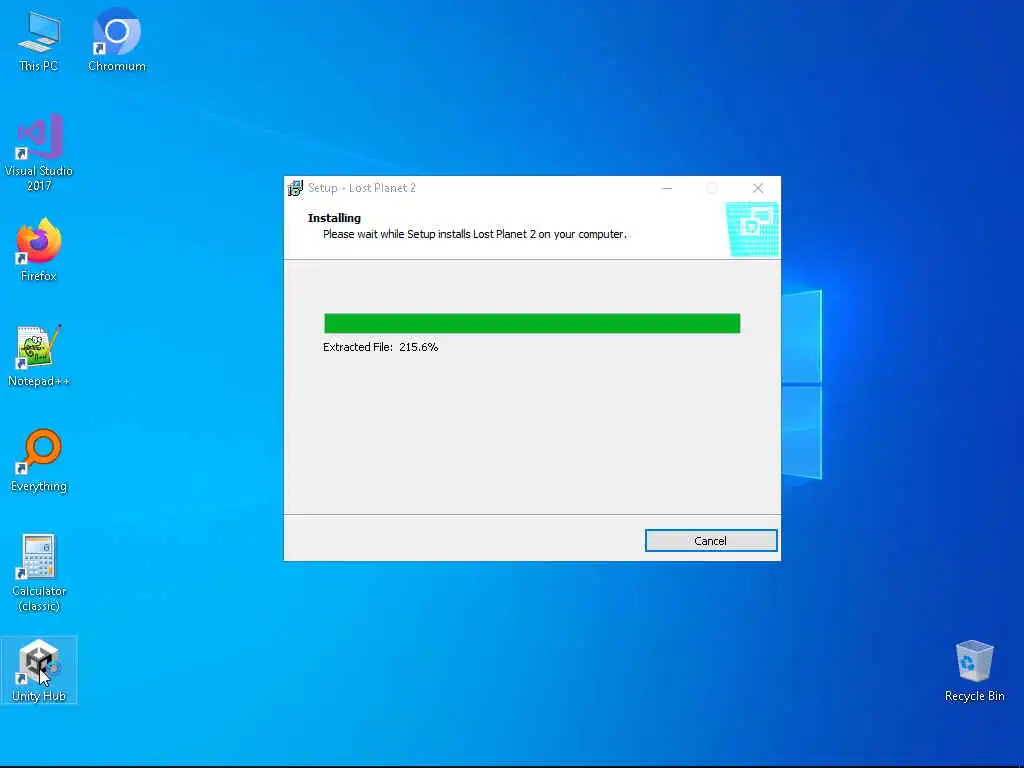Cancel the Lost Planet 2 installation
Screen dimensions: 1024x768
tap(711, 541)
